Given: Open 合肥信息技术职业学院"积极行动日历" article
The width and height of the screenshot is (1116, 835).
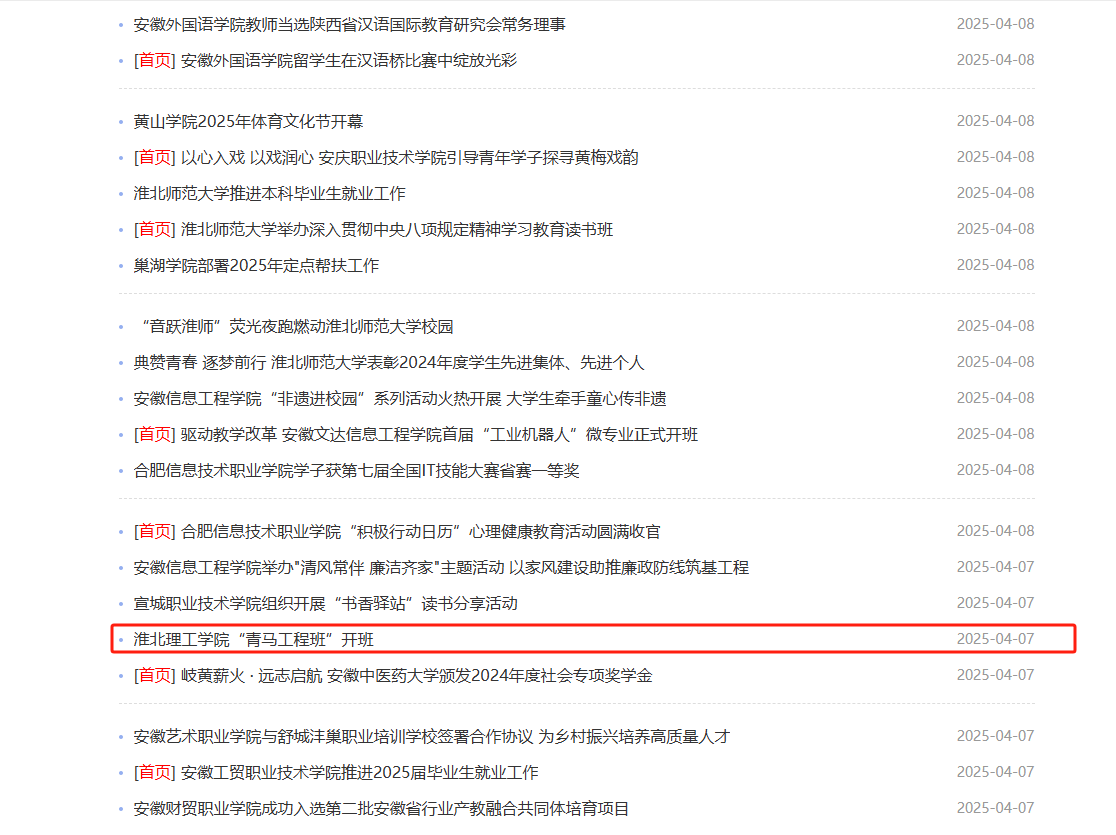Looking at the screenshot, I should click(x=420, y=532).
